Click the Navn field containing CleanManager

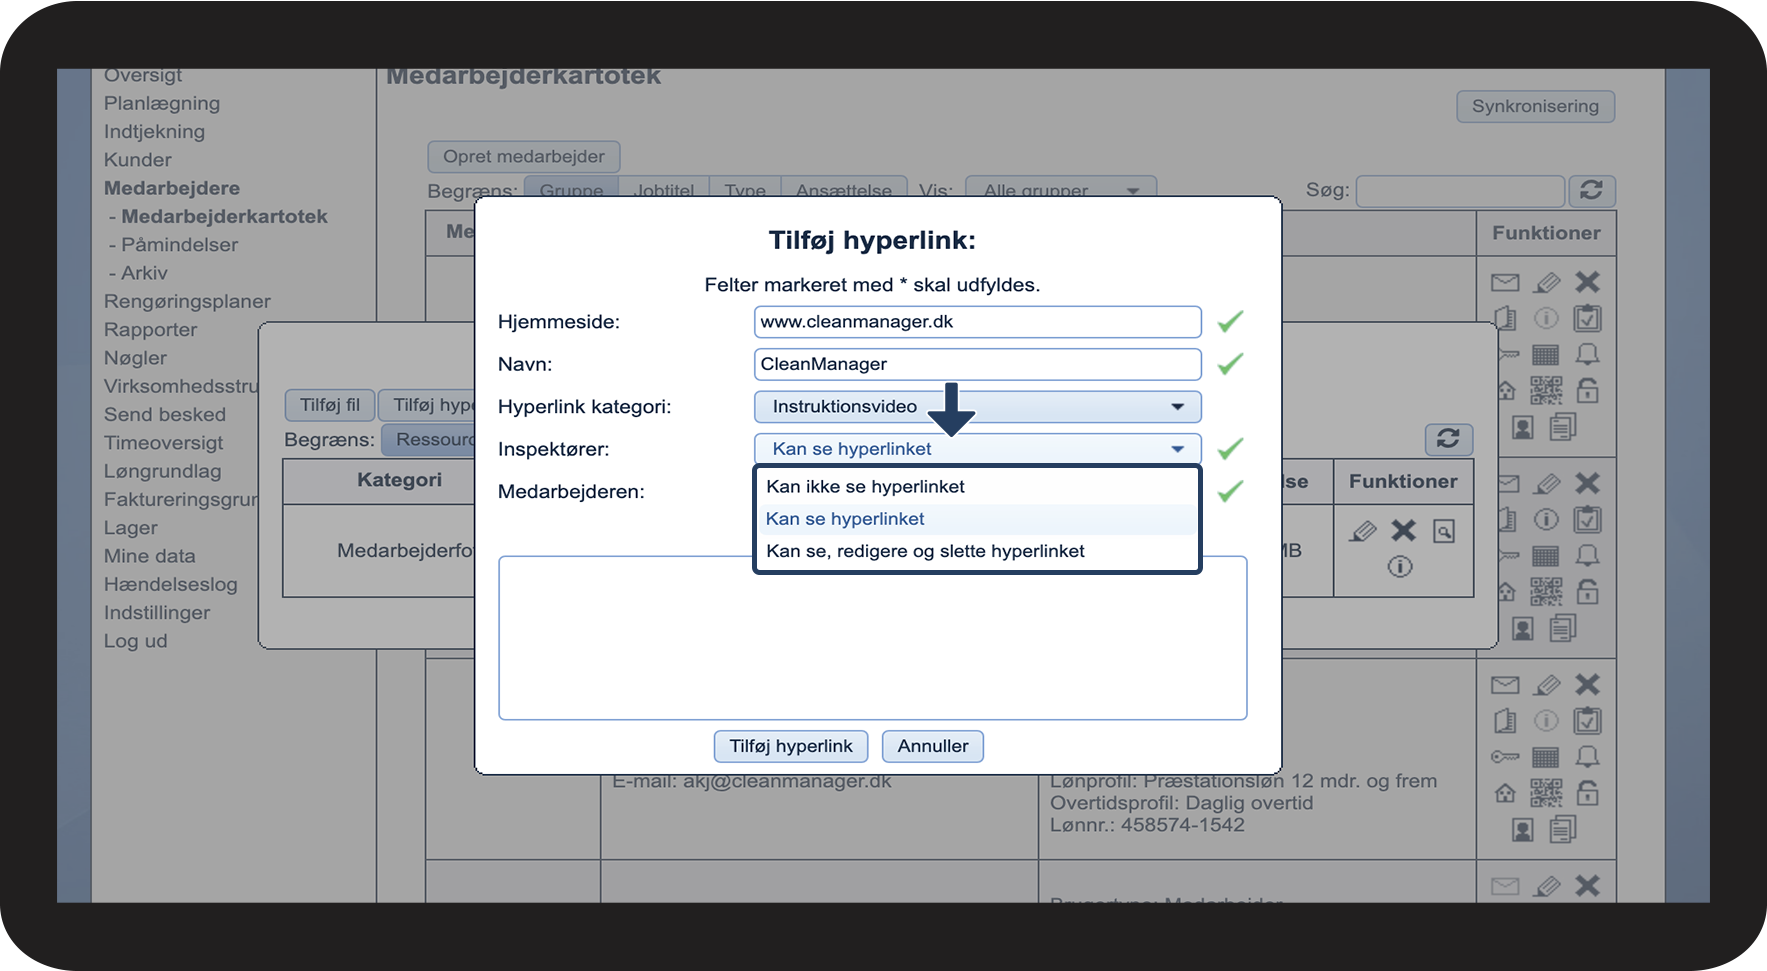977,364
